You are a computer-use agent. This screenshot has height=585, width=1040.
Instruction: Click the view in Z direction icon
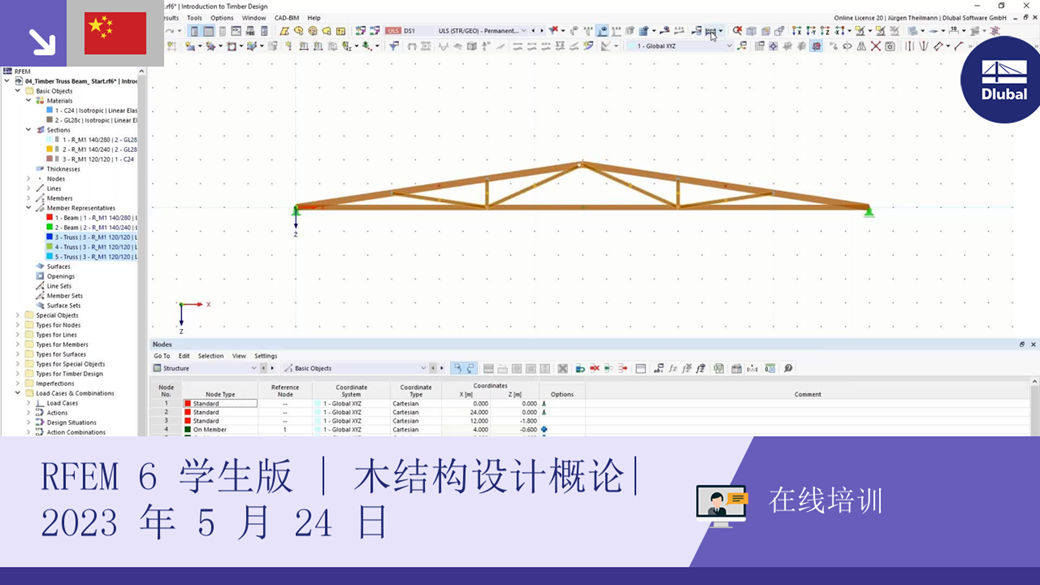point(825,31)
